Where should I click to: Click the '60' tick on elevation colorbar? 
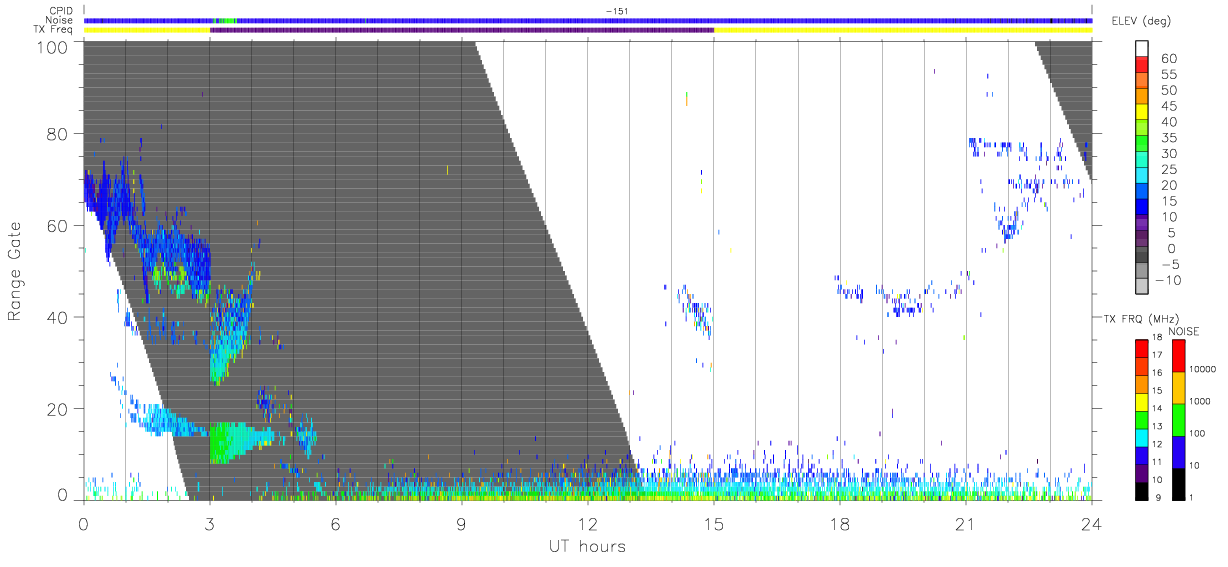click(1170, 59)
